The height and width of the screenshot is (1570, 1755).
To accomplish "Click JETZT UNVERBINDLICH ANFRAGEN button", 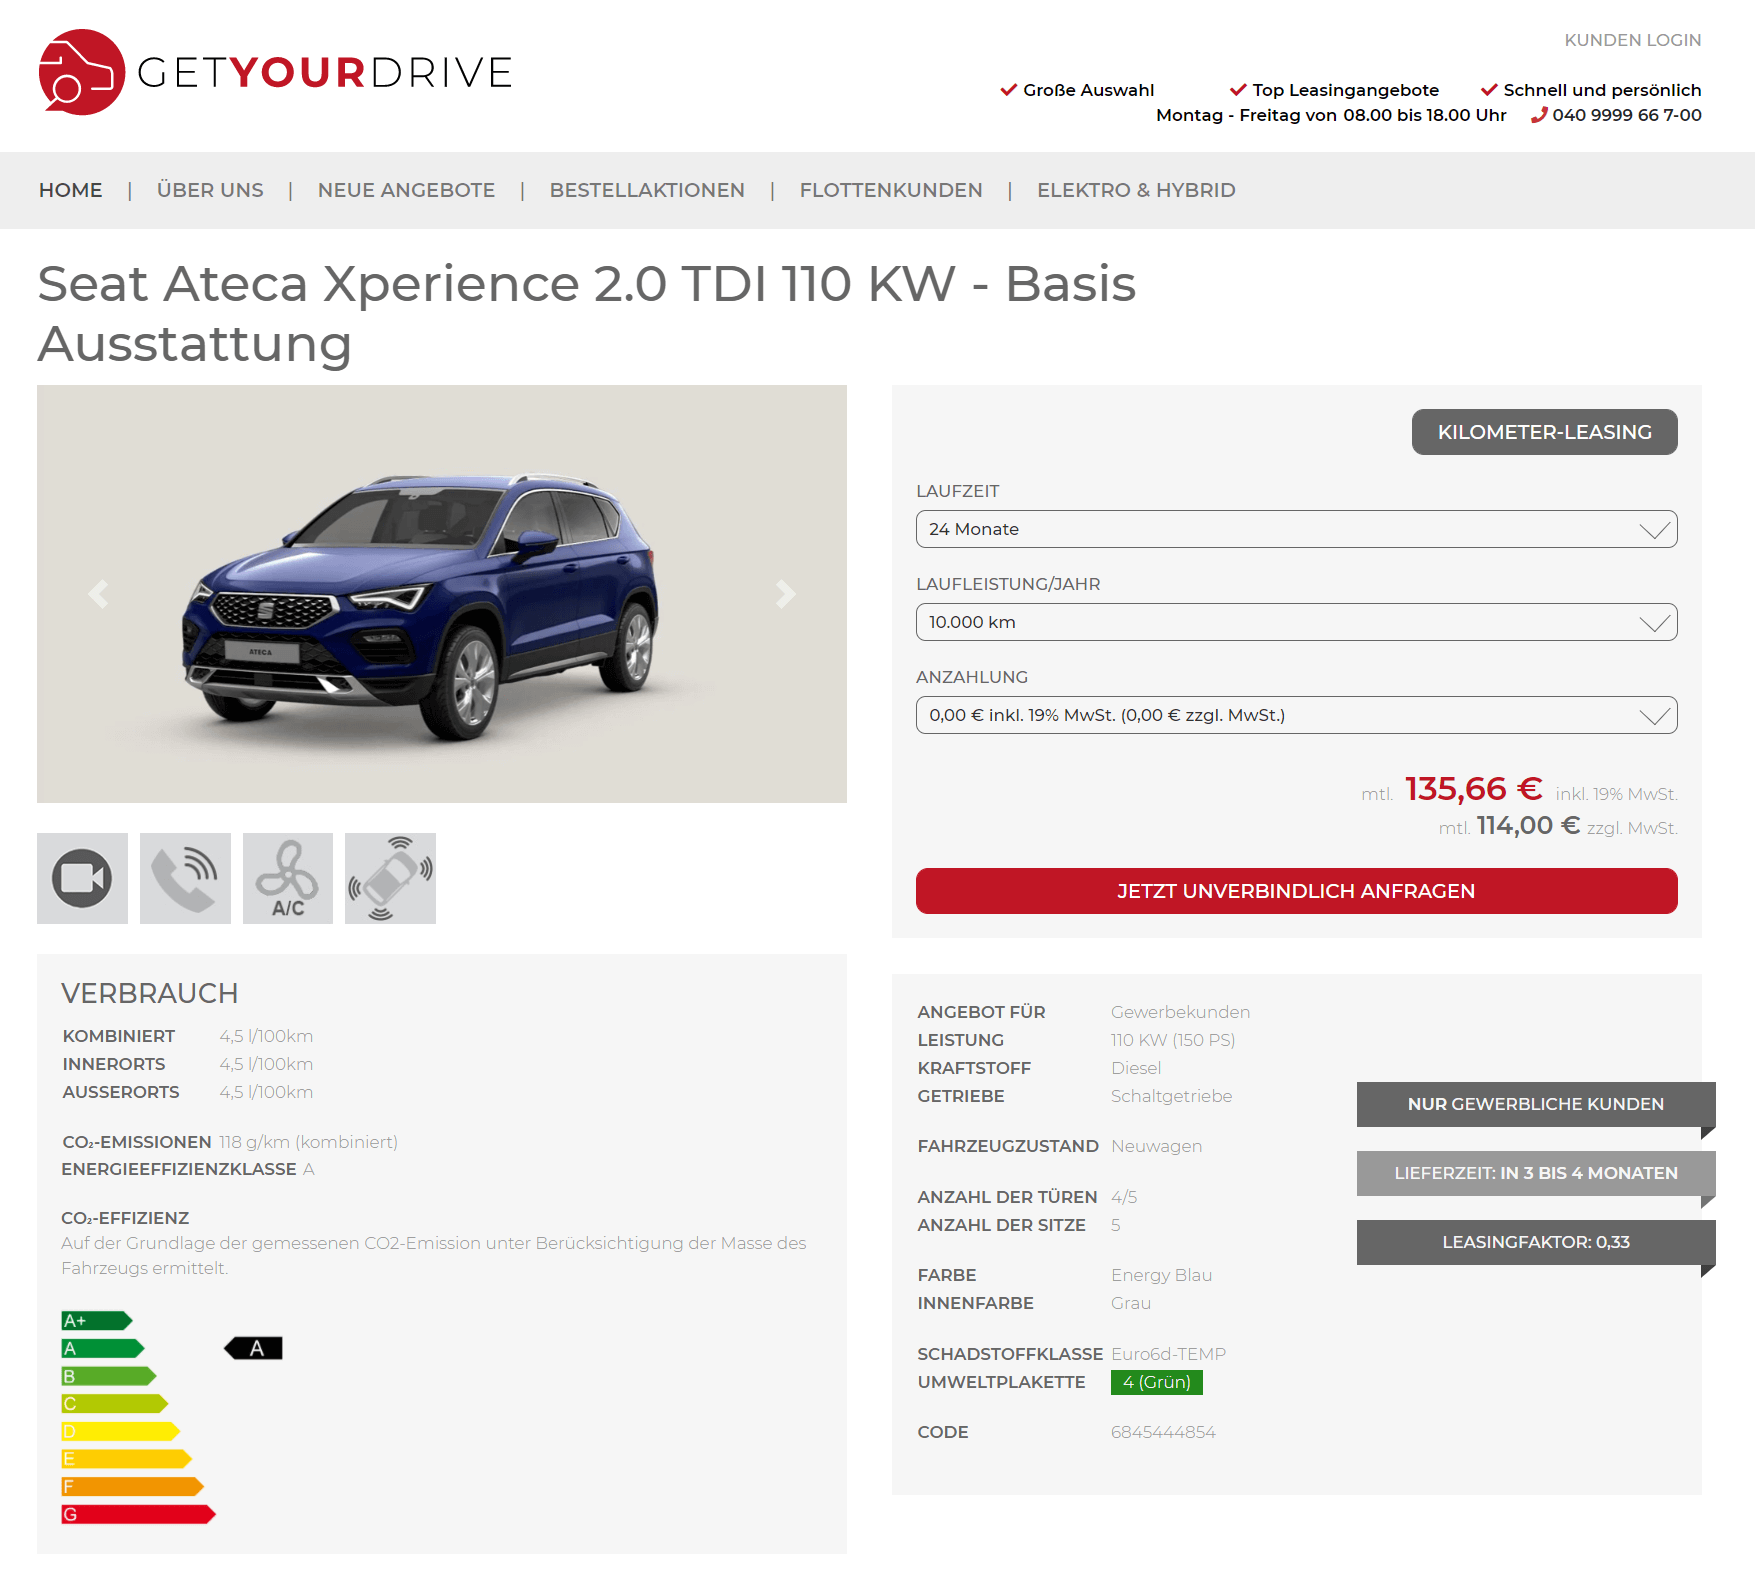I will (x=1296, y=891).
